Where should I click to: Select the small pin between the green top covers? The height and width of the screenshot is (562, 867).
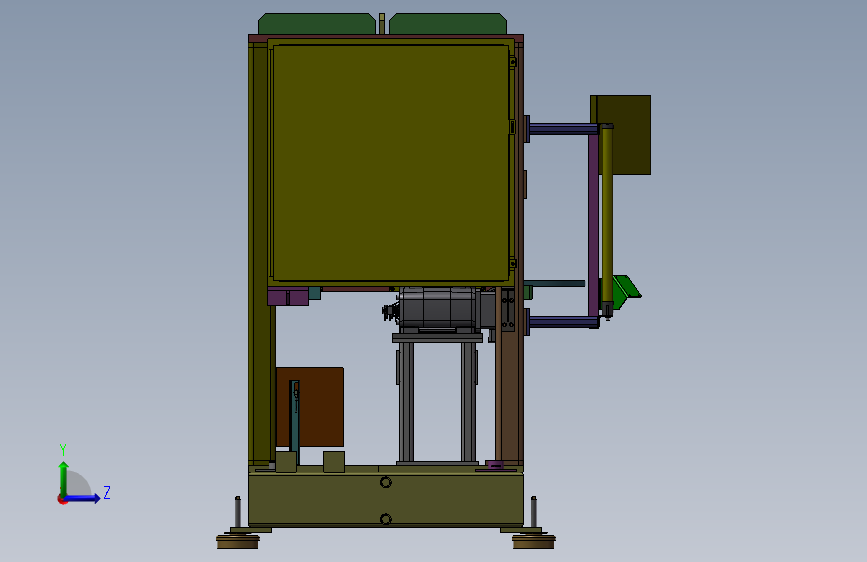tap(382, 24)
